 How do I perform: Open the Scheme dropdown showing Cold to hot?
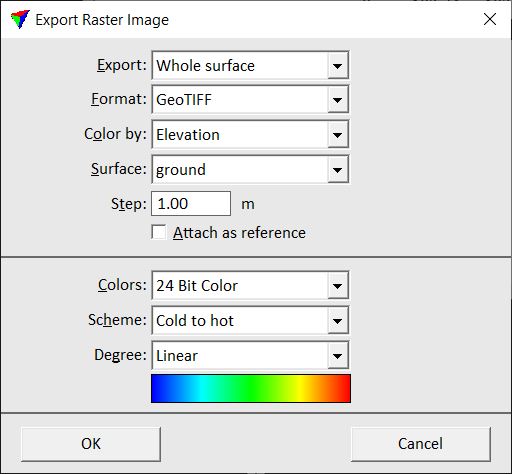click(x=250, y=321)
